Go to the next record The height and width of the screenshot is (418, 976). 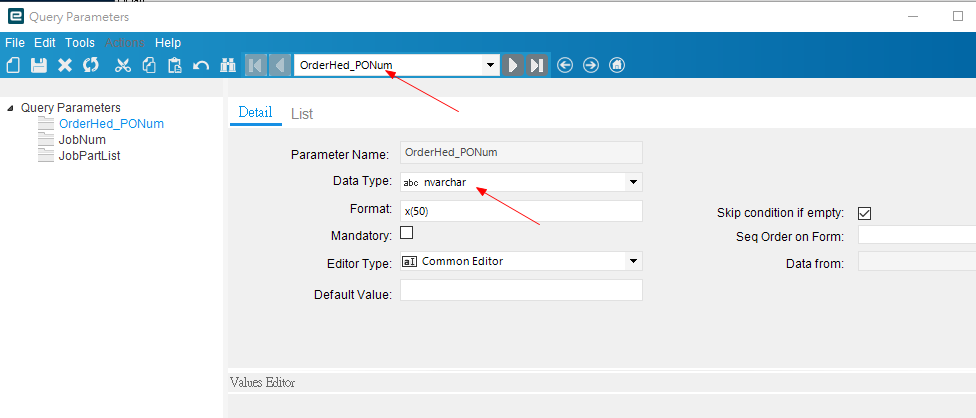[x=513, y=65]
